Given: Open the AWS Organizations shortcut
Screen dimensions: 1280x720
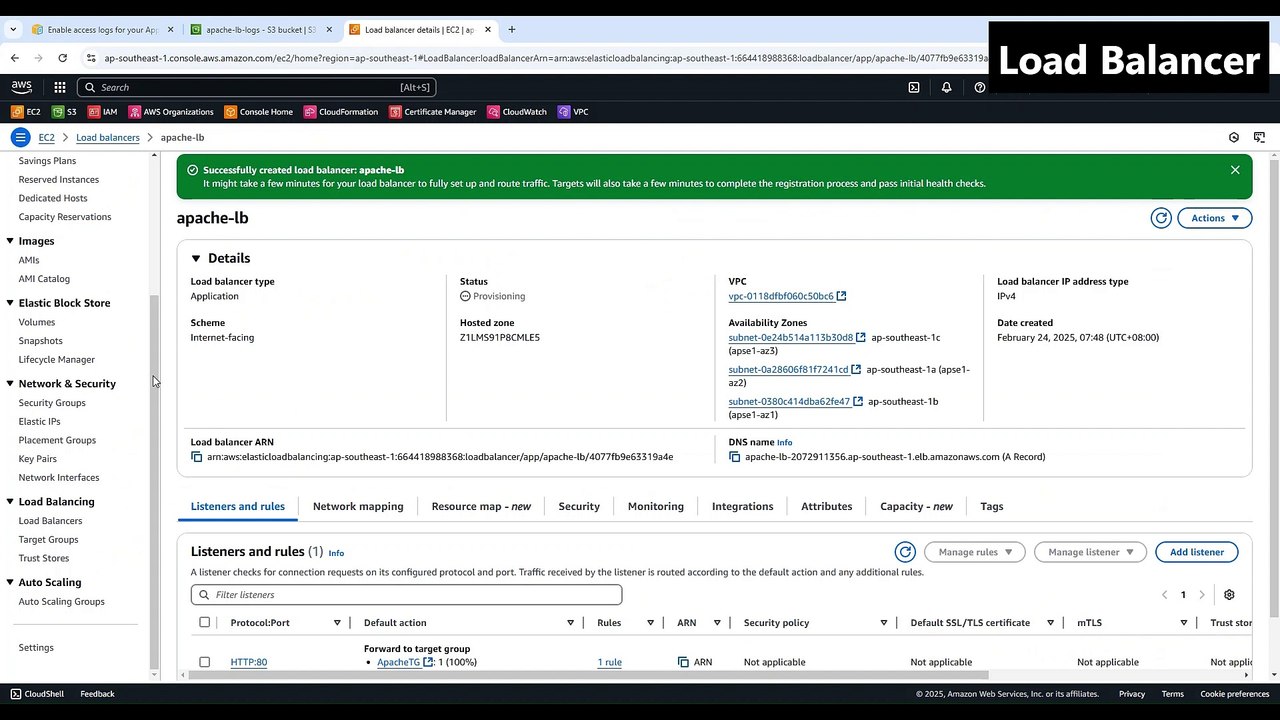Looking at the screenshot, I should 171,112.
